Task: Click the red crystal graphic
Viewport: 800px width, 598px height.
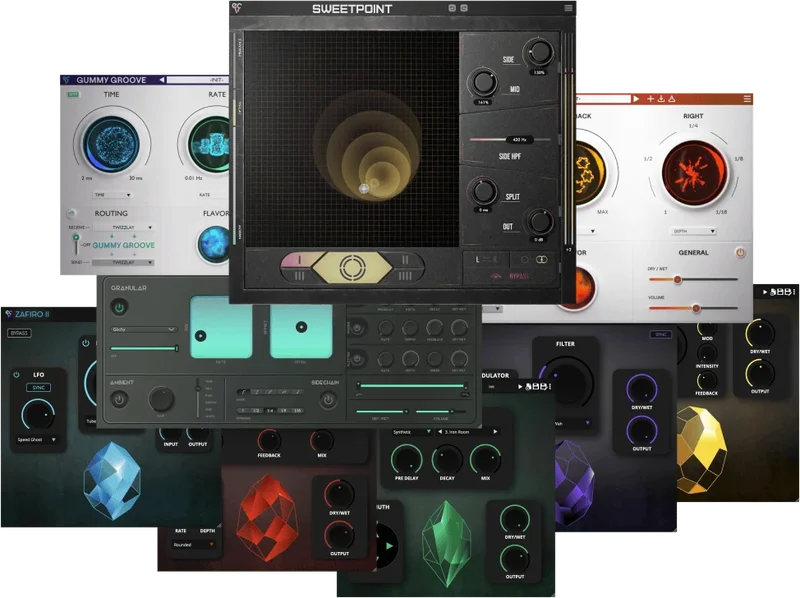Action: (267, 517)
